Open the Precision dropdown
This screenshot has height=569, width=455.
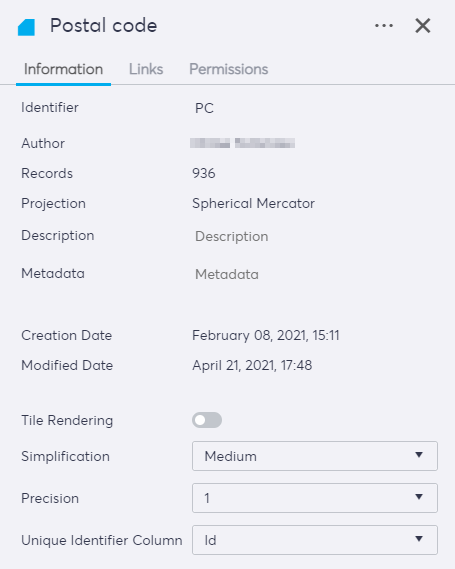(315, 498)
